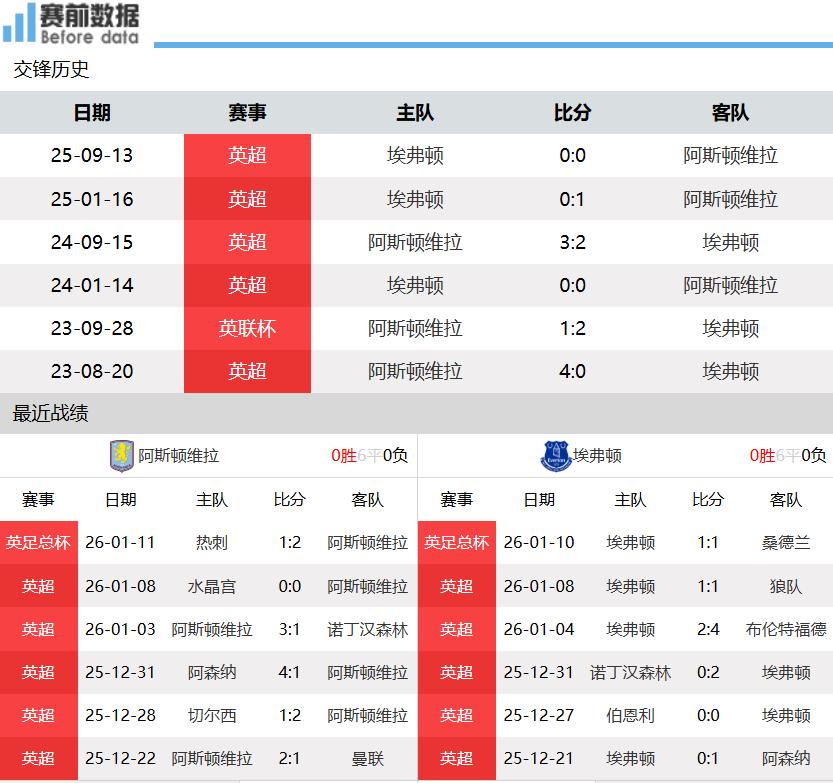Click the 赛前数据 bar chart logo icon
833x783 pixels.
(x=20, y=24)
